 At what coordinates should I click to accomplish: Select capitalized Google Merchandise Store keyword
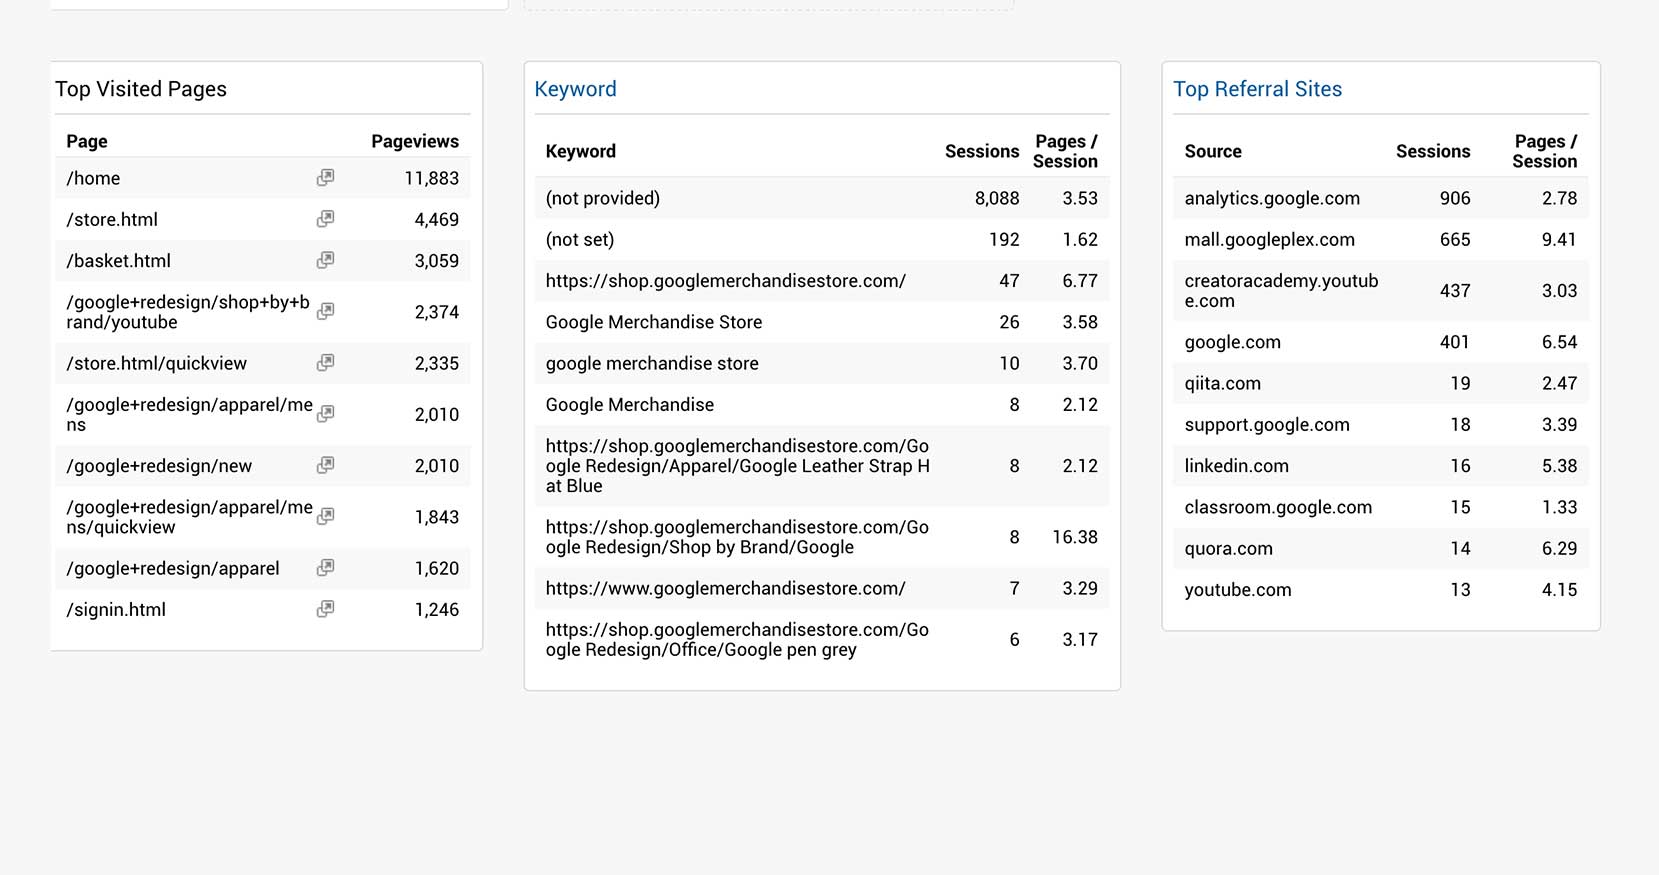point(654,322)
